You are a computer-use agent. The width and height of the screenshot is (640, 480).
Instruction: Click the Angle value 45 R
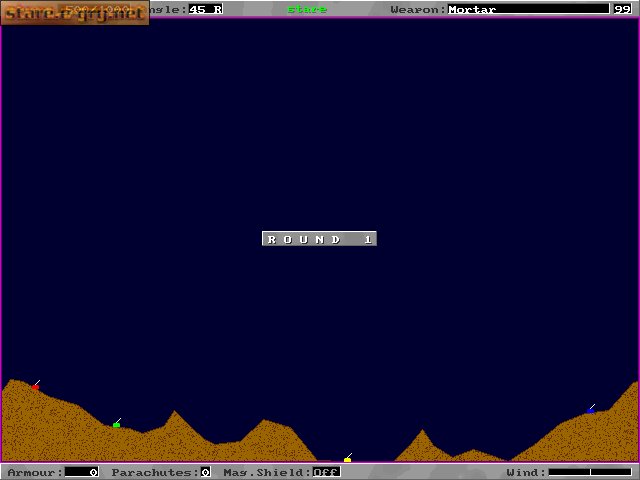point(206,9)
